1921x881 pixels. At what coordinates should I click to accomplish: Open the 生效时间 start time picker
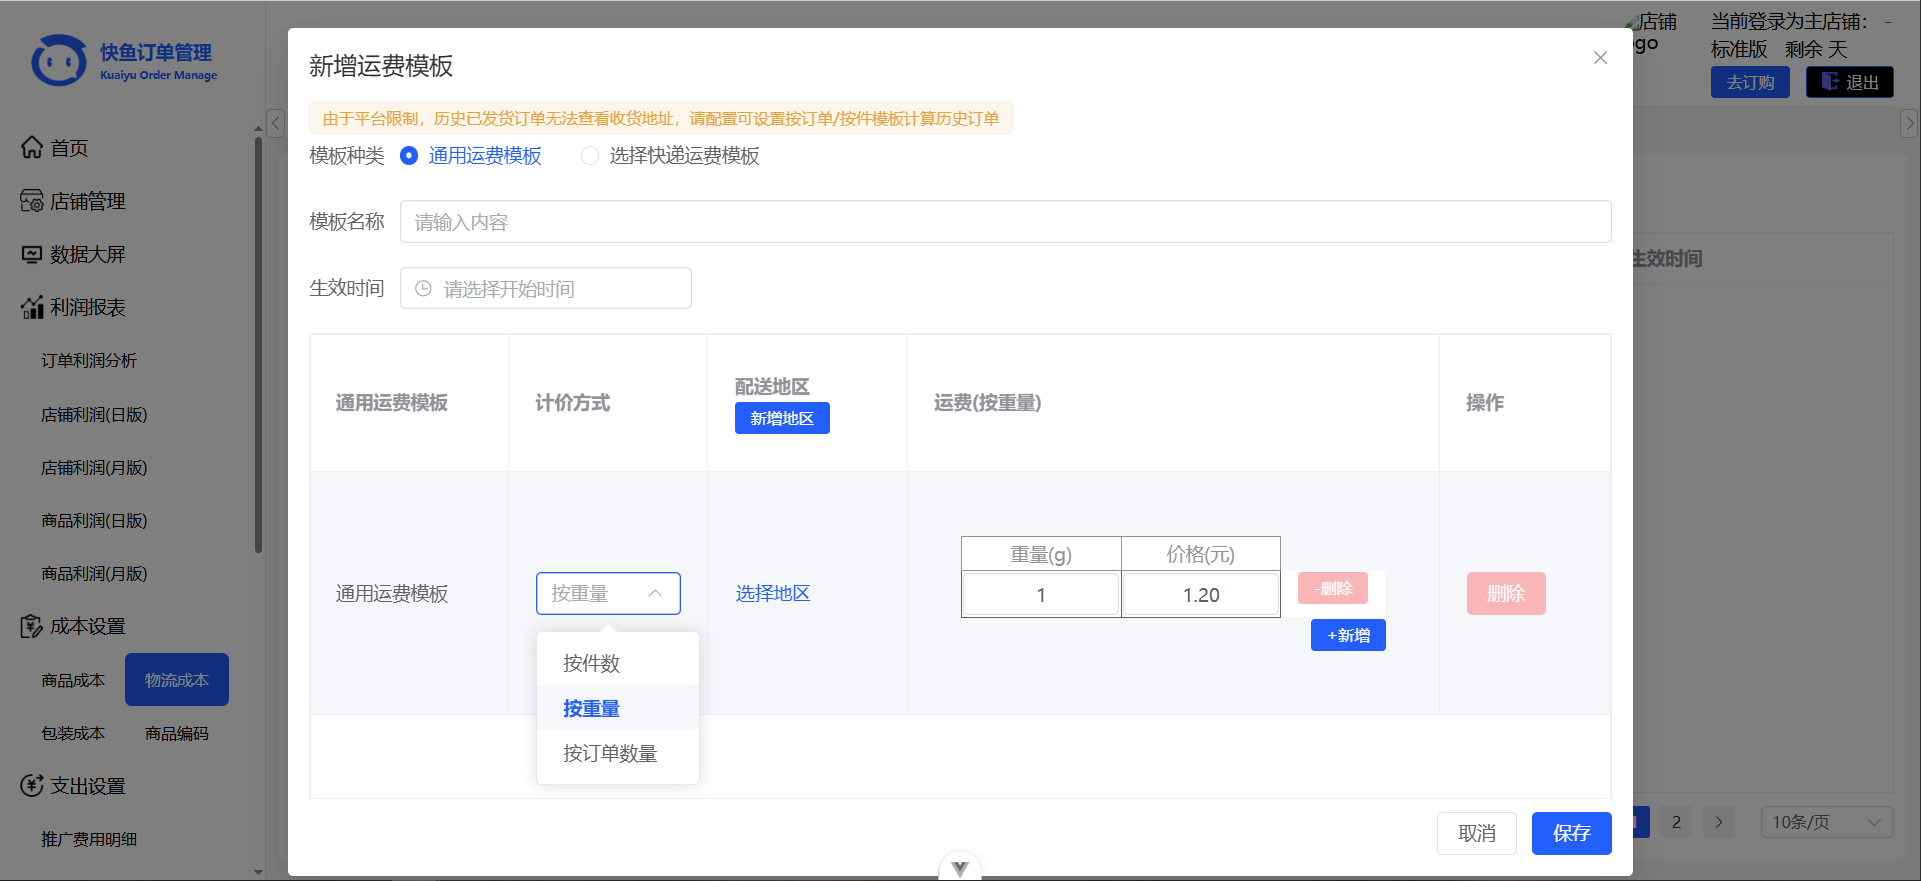(x=546, y=289)
